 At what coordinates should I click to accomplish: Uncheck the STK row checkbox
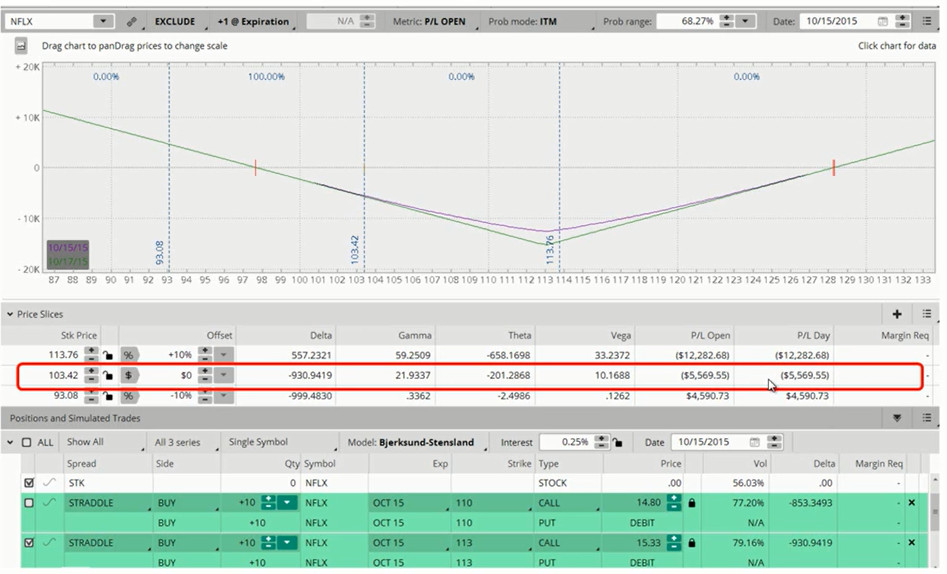tap(29, 483)
